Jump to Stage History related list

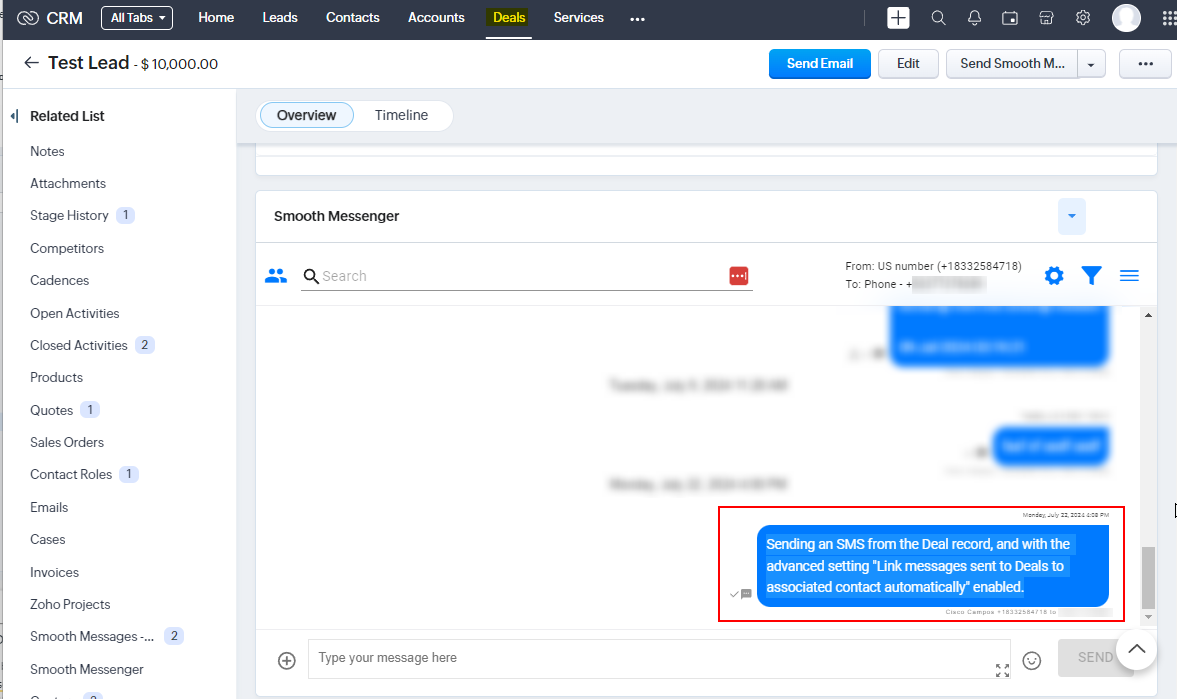pyautogui.click(x=69, y=215)
